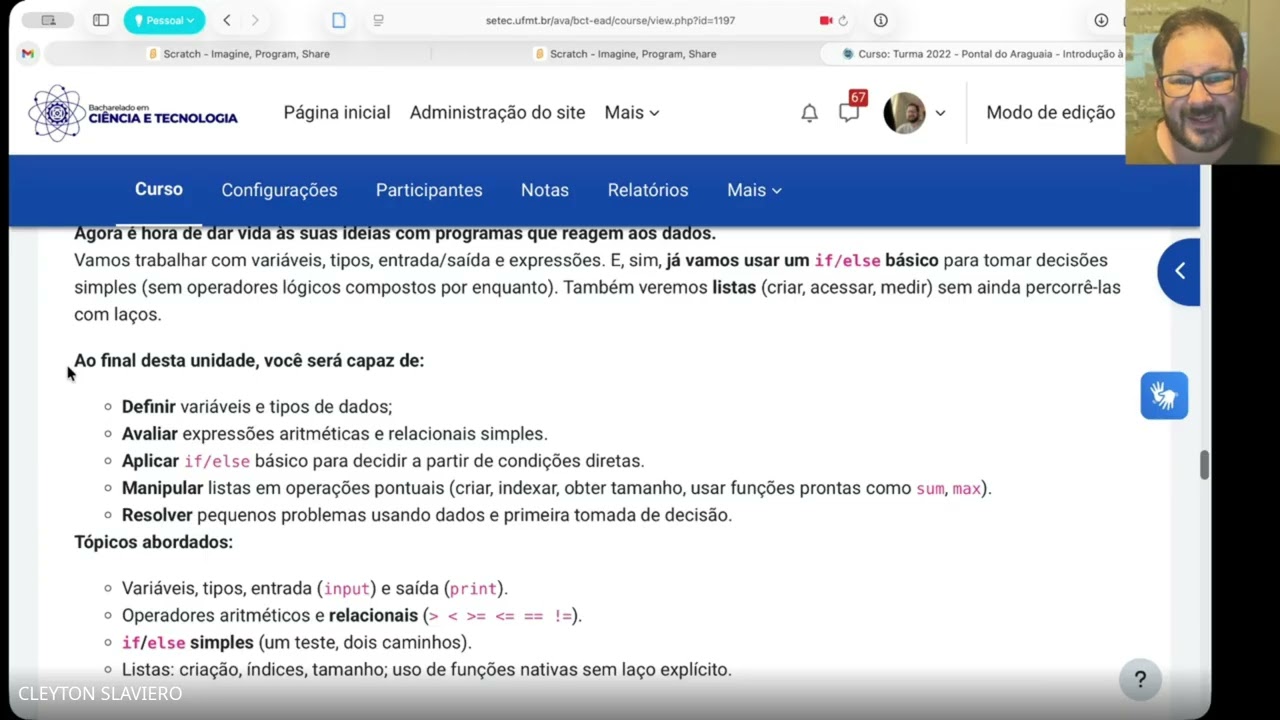The image size is (1280, 720).
Task: Toggle Modo de edição
Action: pyautogui.click(x=1050, y=113)
